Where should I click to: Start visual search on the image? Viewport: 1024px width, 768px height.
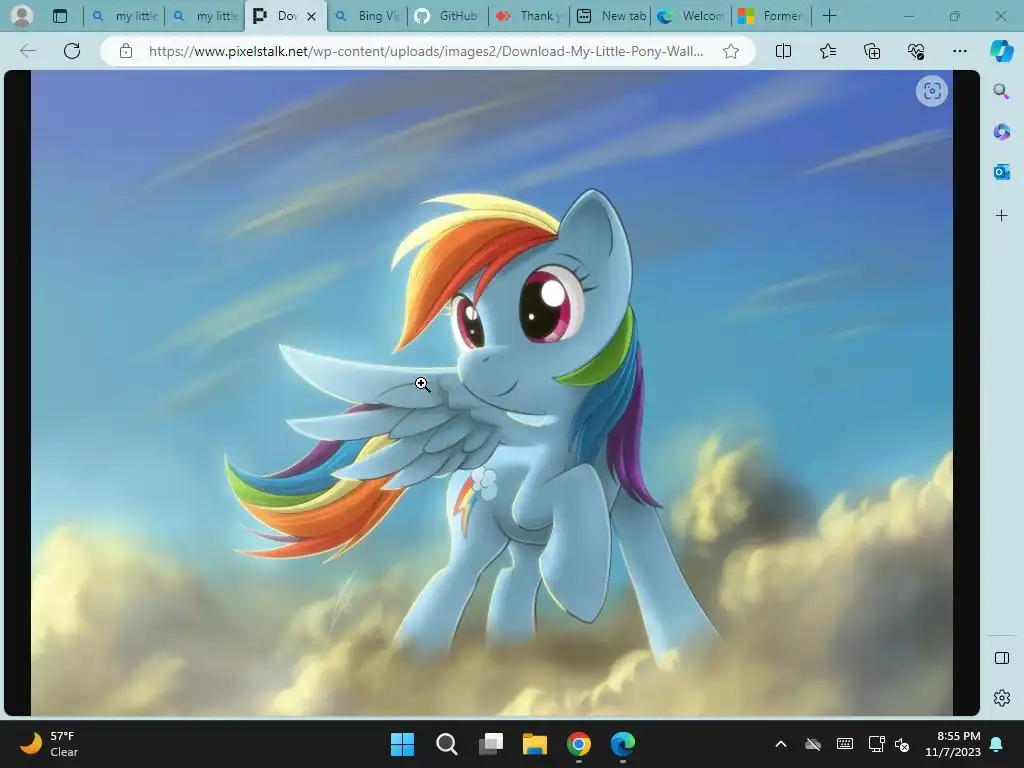click(x=932, y=91)
